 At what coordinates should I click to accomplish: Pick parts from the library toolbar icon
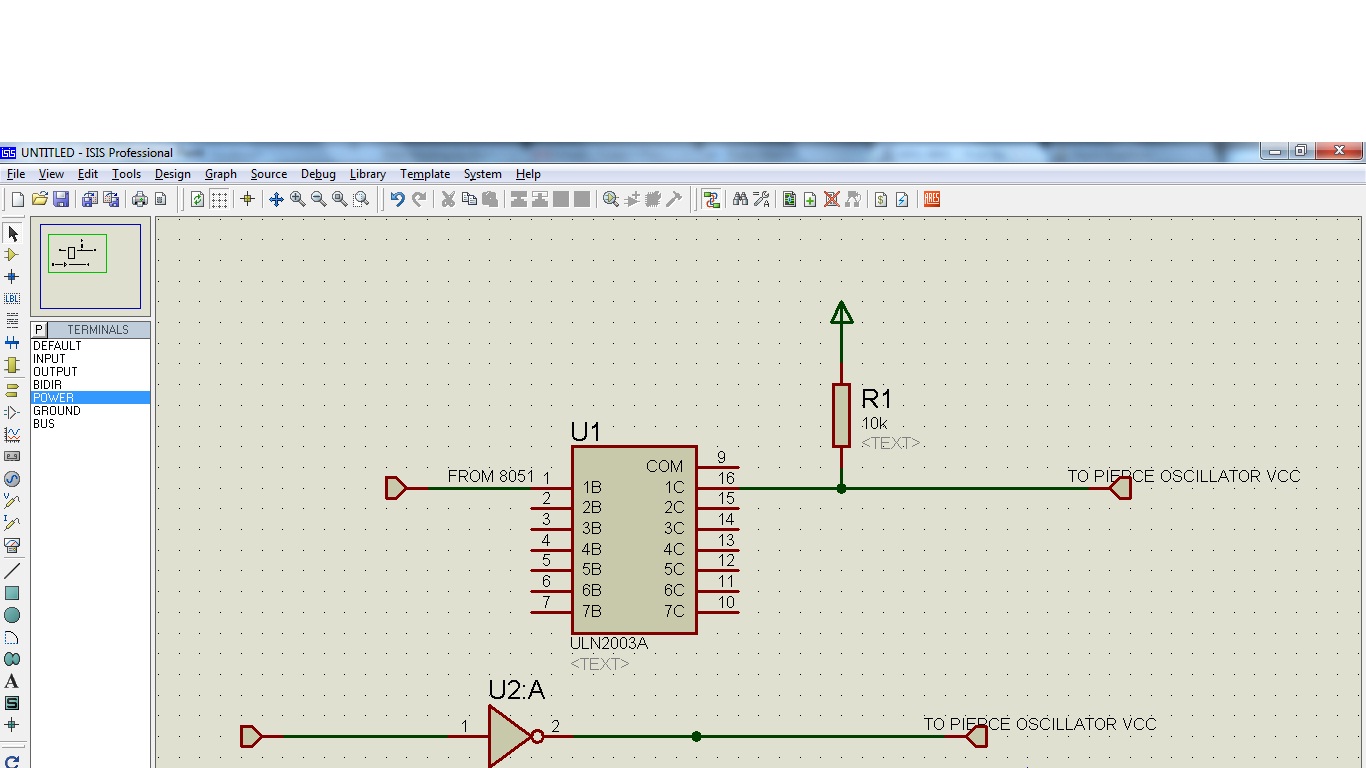(611, 200)
